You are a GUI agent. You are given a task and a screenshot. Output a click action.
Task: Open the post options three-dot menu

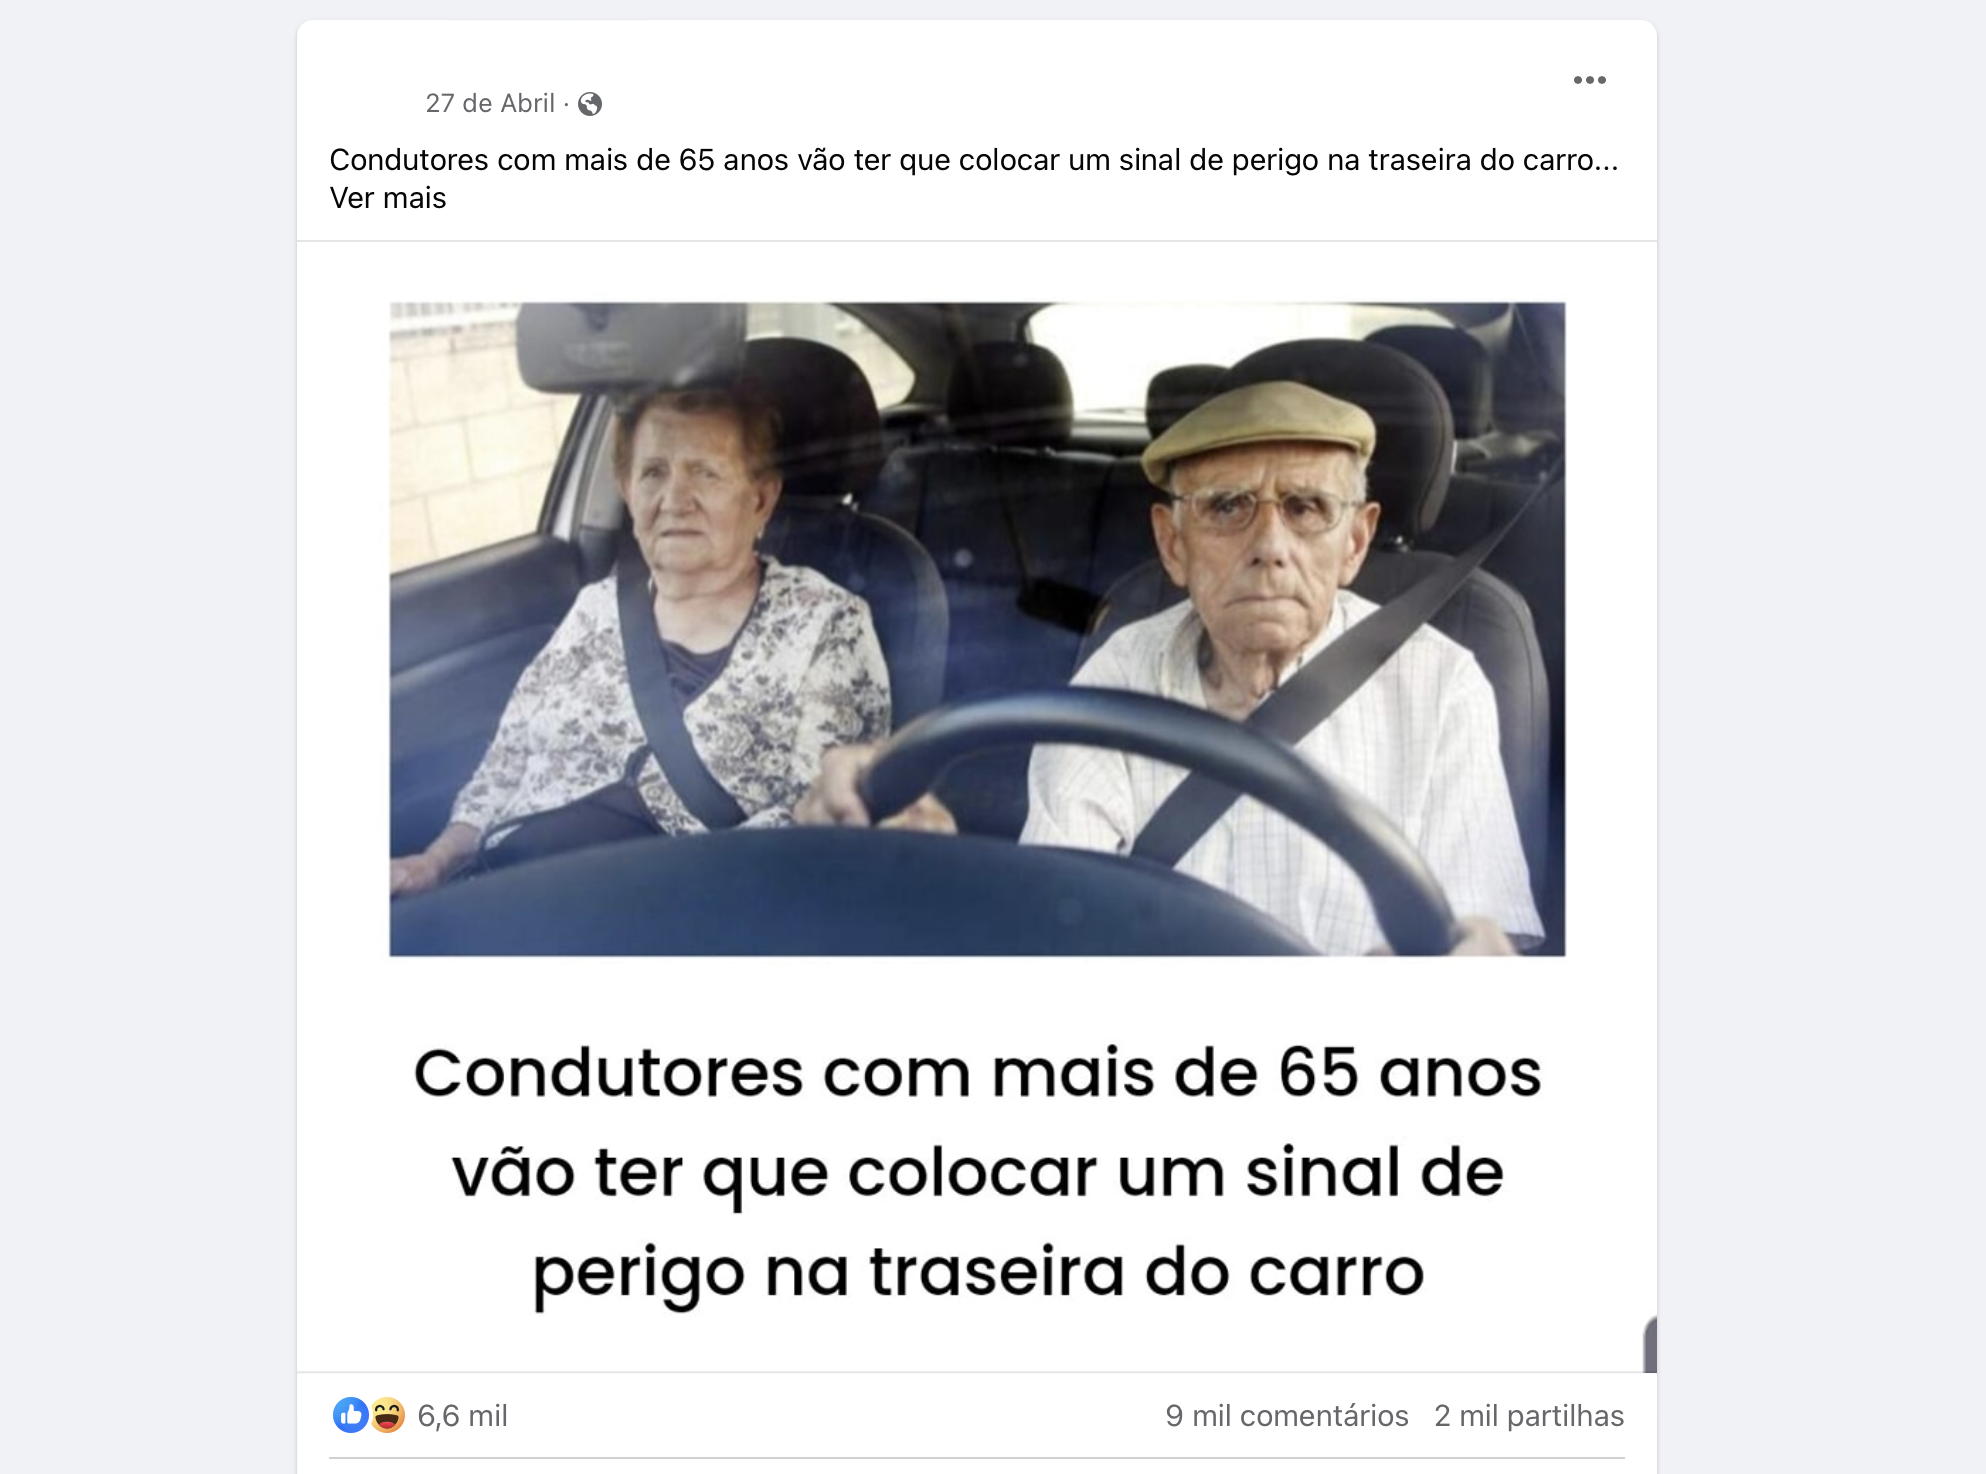[1589, 80]
